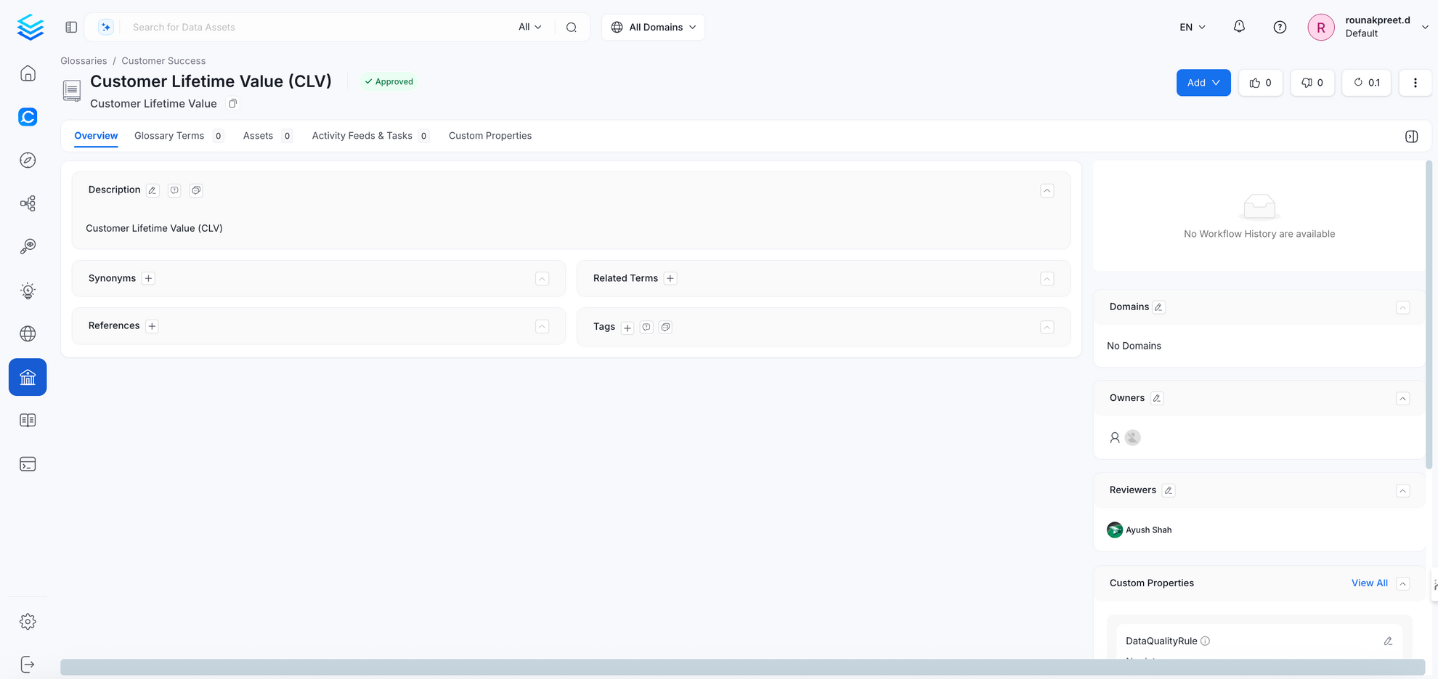1438x679 pixels.
Task: Click the DataQualityRule info icon
Action: [1205, 641]
